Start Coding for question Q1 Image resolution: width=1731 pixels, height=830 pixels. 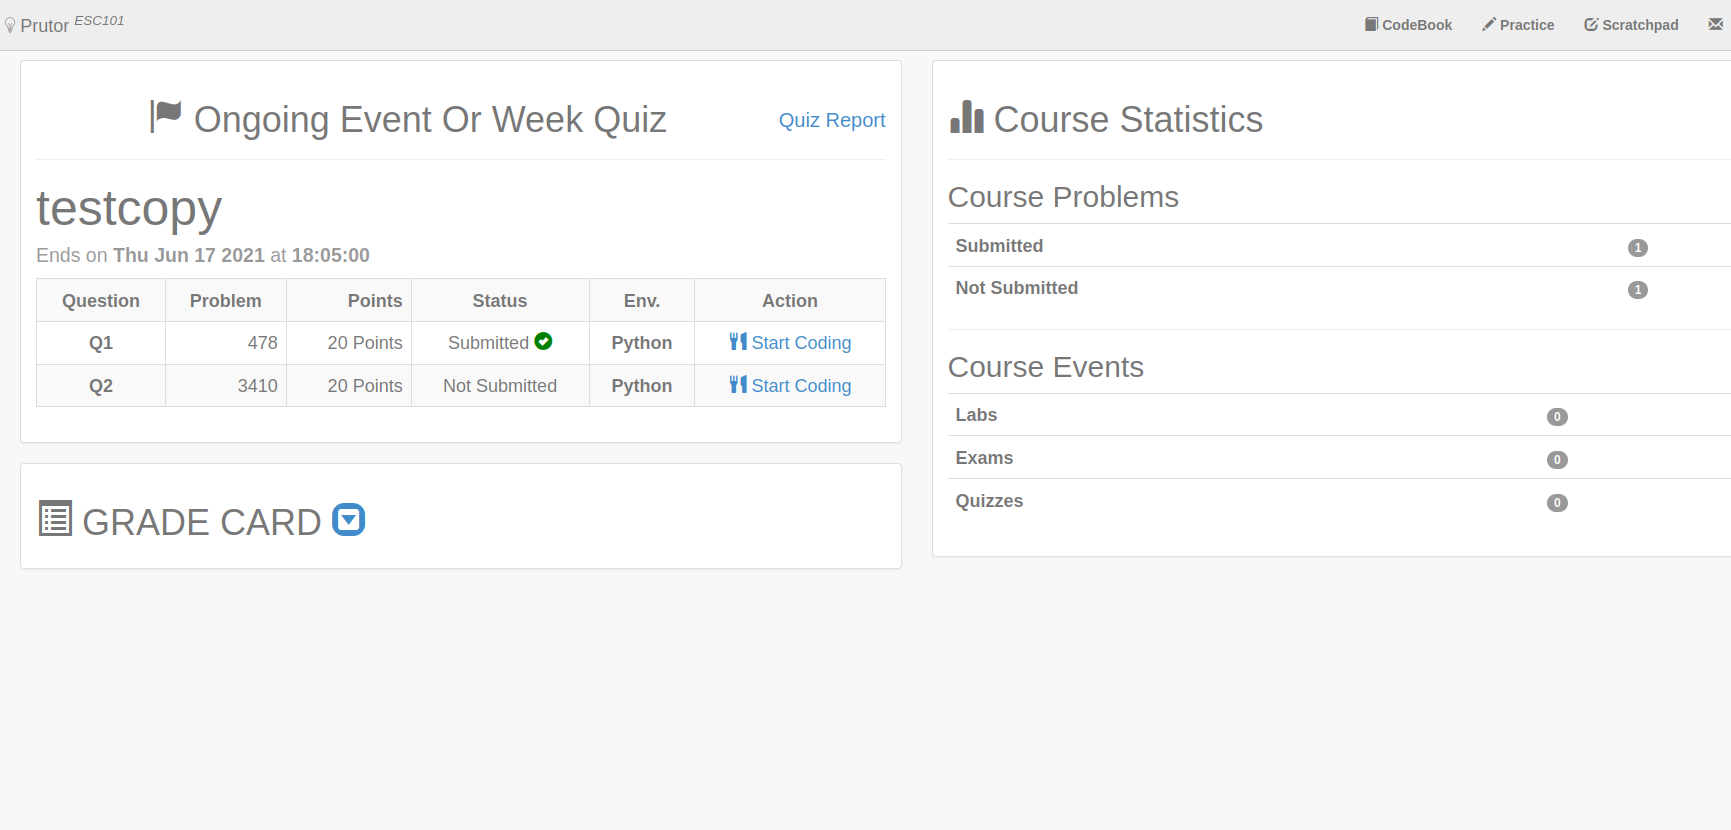[801, 343]
